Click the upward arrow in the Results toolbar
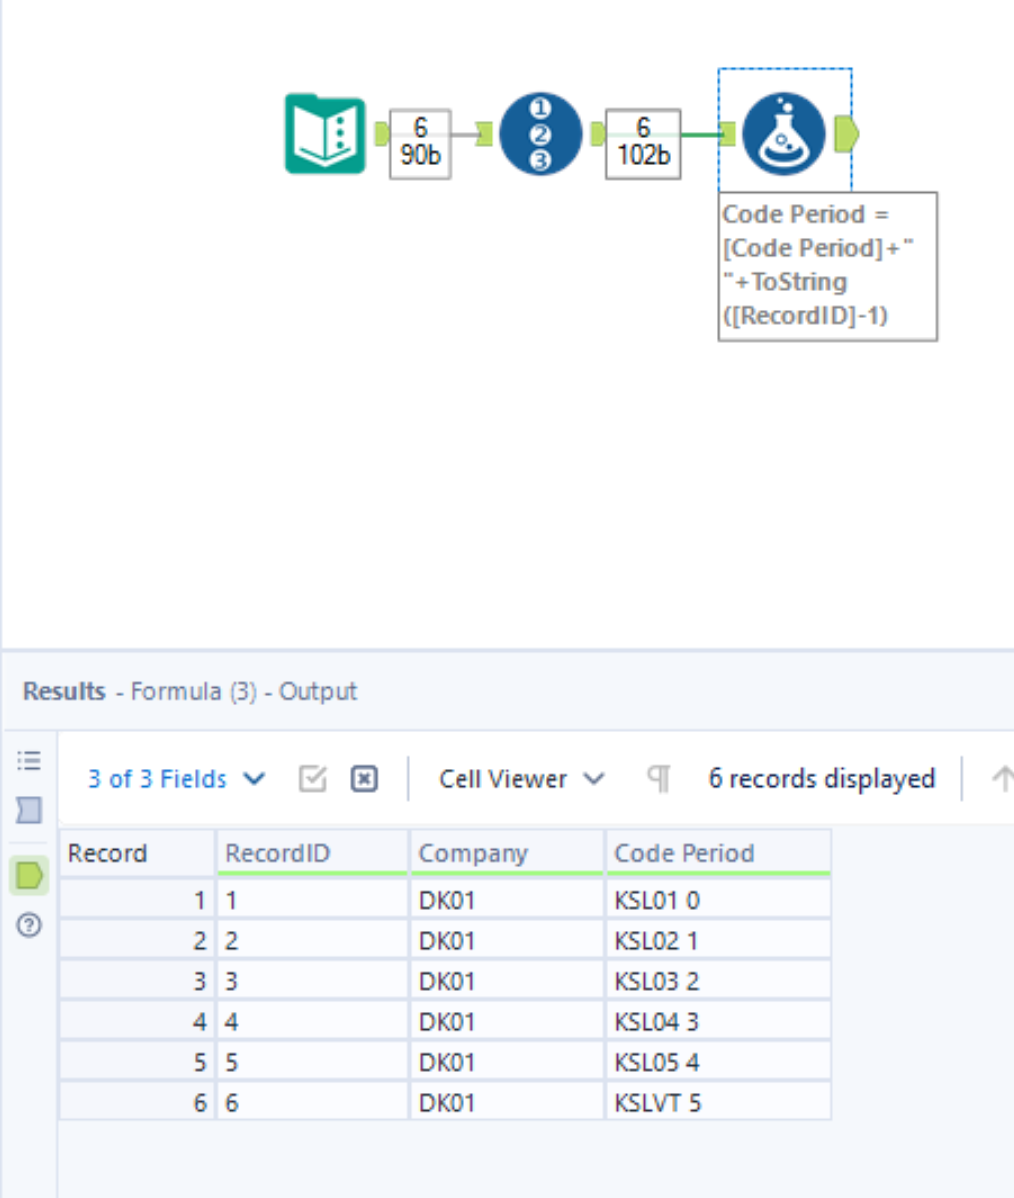Viewport: 1014px width, 1198px height. (x=1004, y=778)
